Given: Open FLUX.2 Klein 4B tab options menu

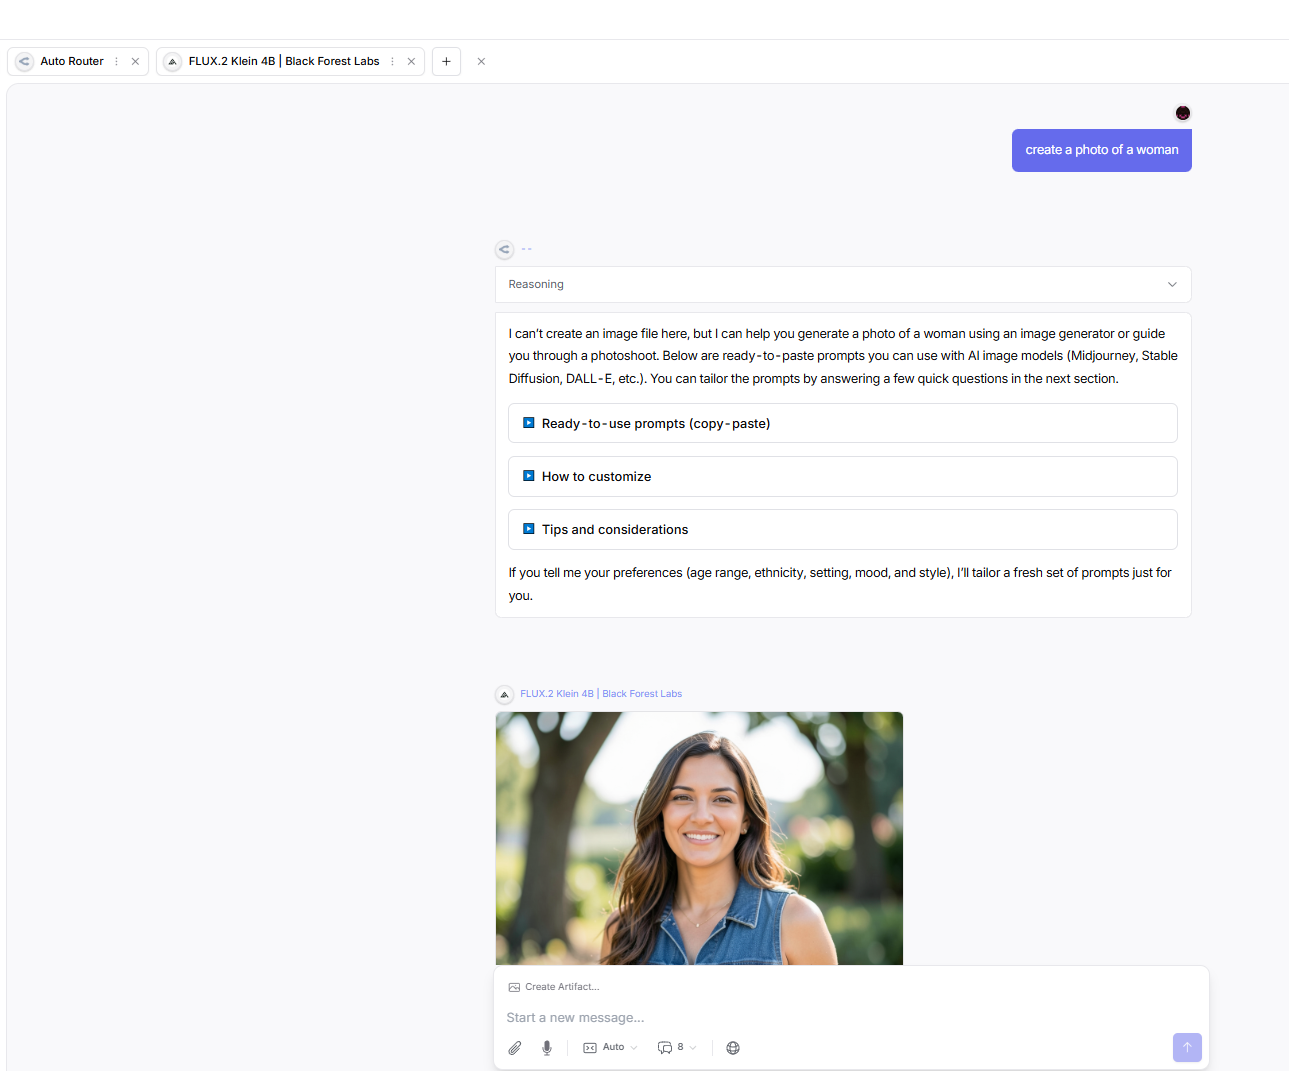Looking at the screenshot, I should [x=393, y=61].
